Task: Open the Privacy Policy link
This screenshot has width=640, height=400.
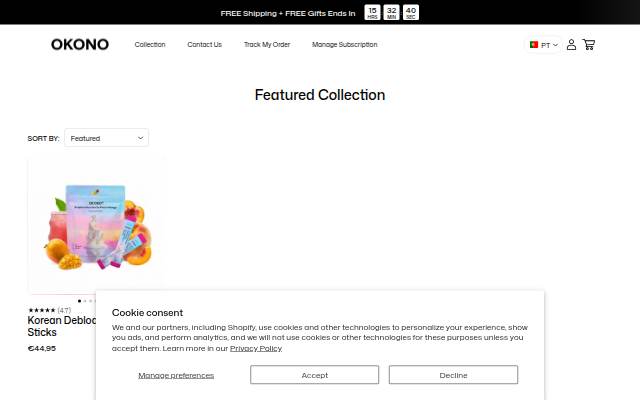Action: coord(256,348)
